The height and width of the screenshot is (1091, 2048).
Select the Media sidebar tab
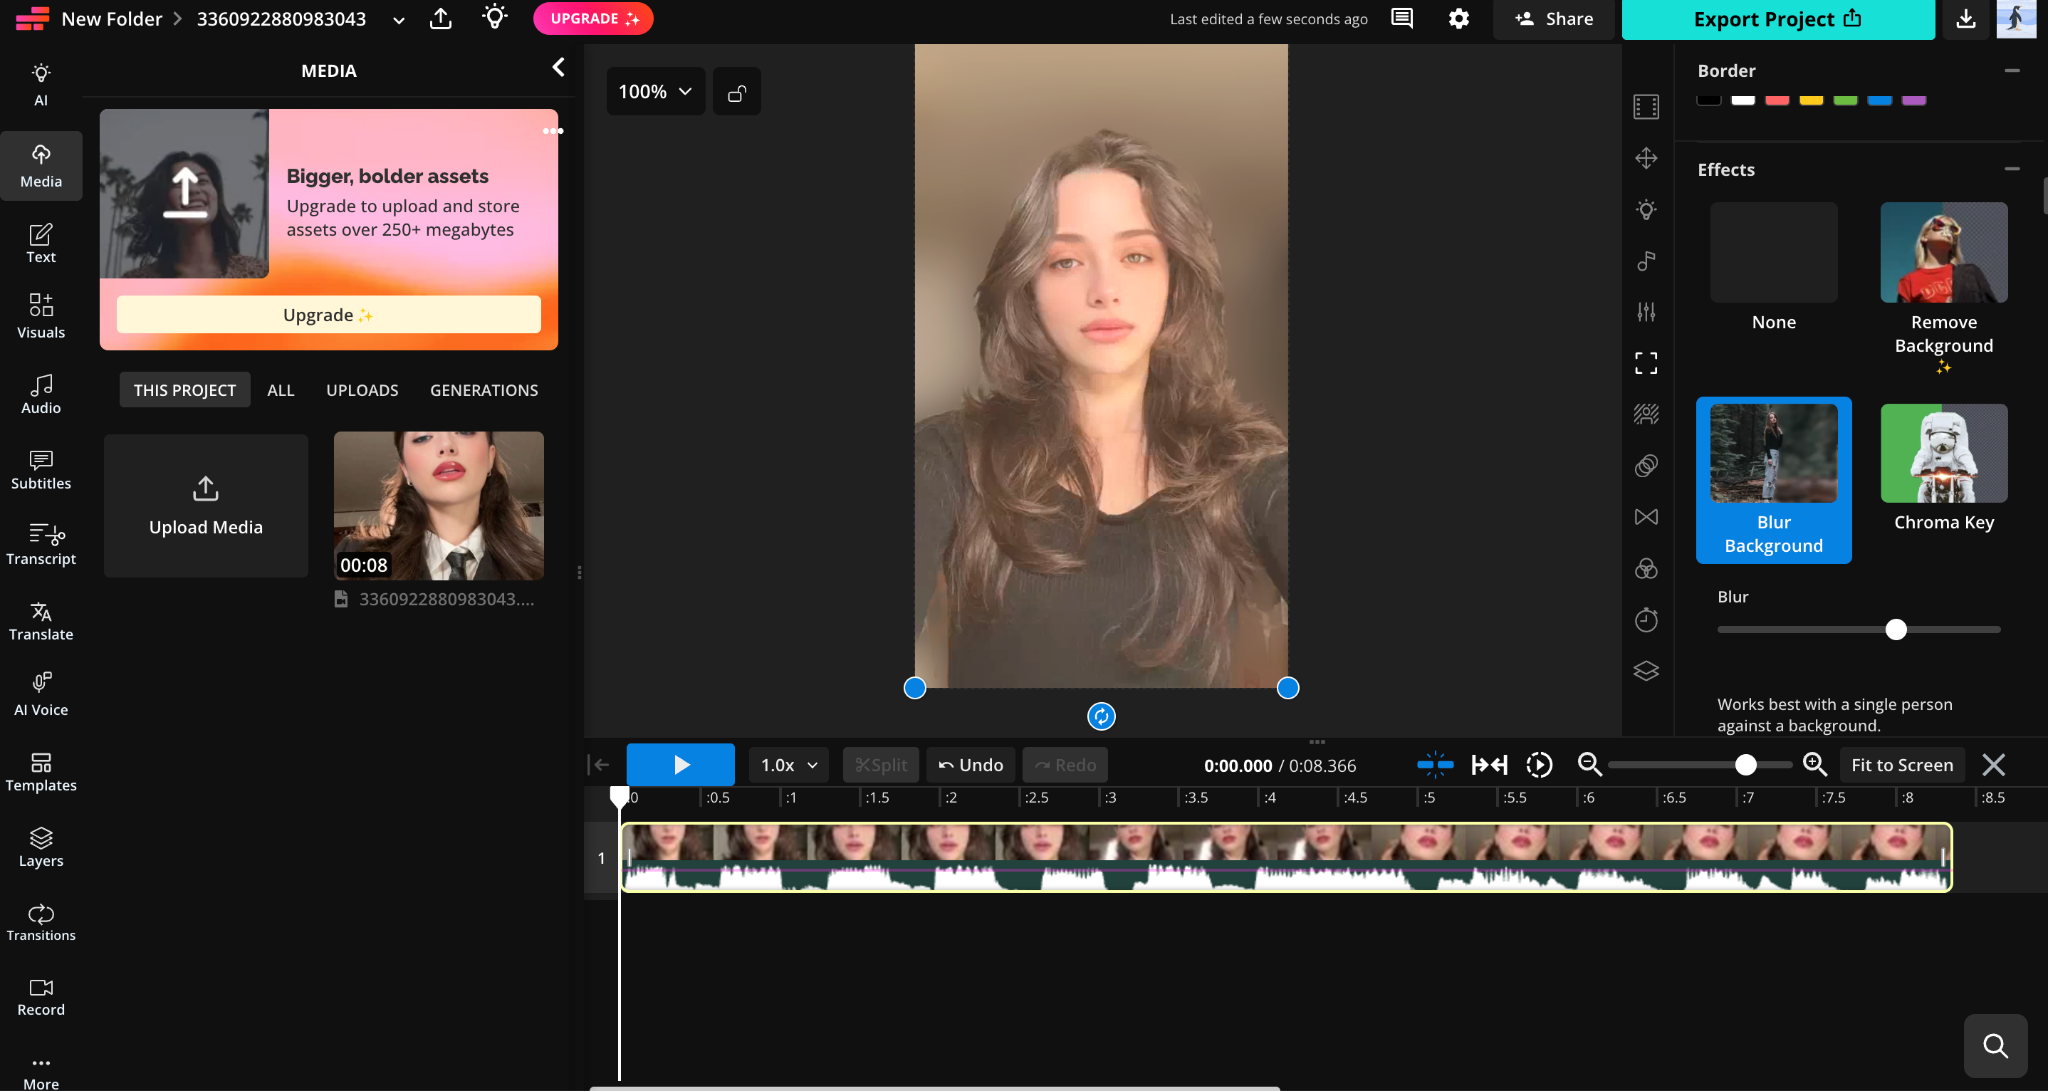[x=41, y=166]
